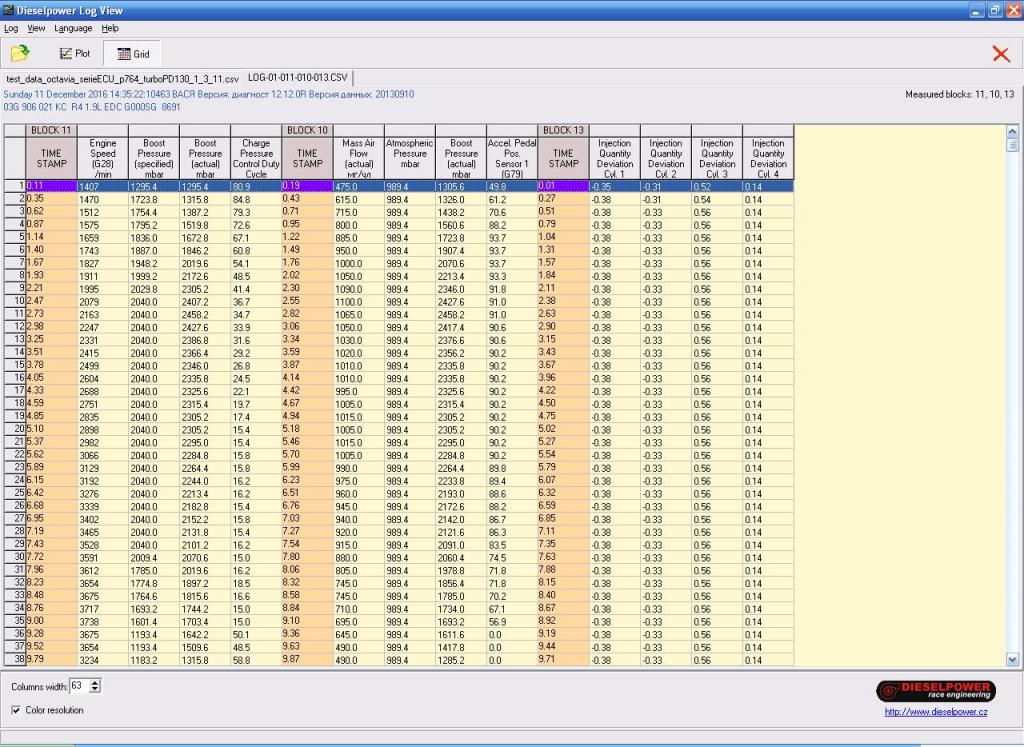This screenshot has width=1024, height=747.
Task: Decrease Columns width with down arrow
Action: (x=95, y=689)
